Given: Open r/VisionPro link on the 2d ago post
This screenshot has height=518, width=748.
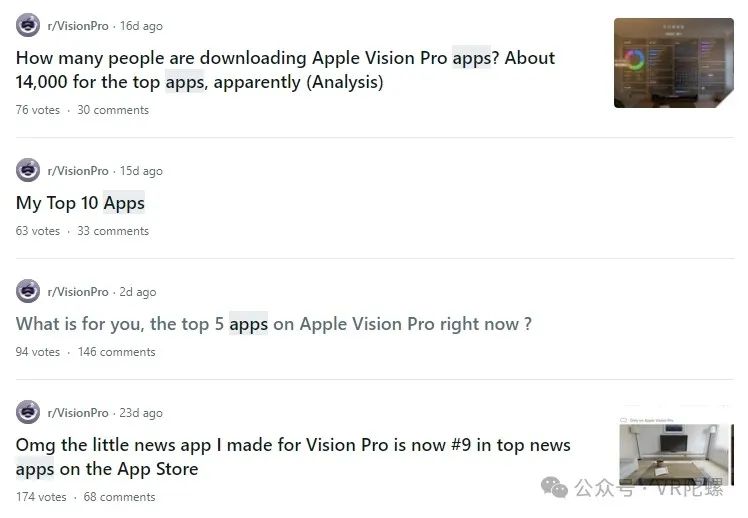Looking at the screenshot, I should pos(78,292).
